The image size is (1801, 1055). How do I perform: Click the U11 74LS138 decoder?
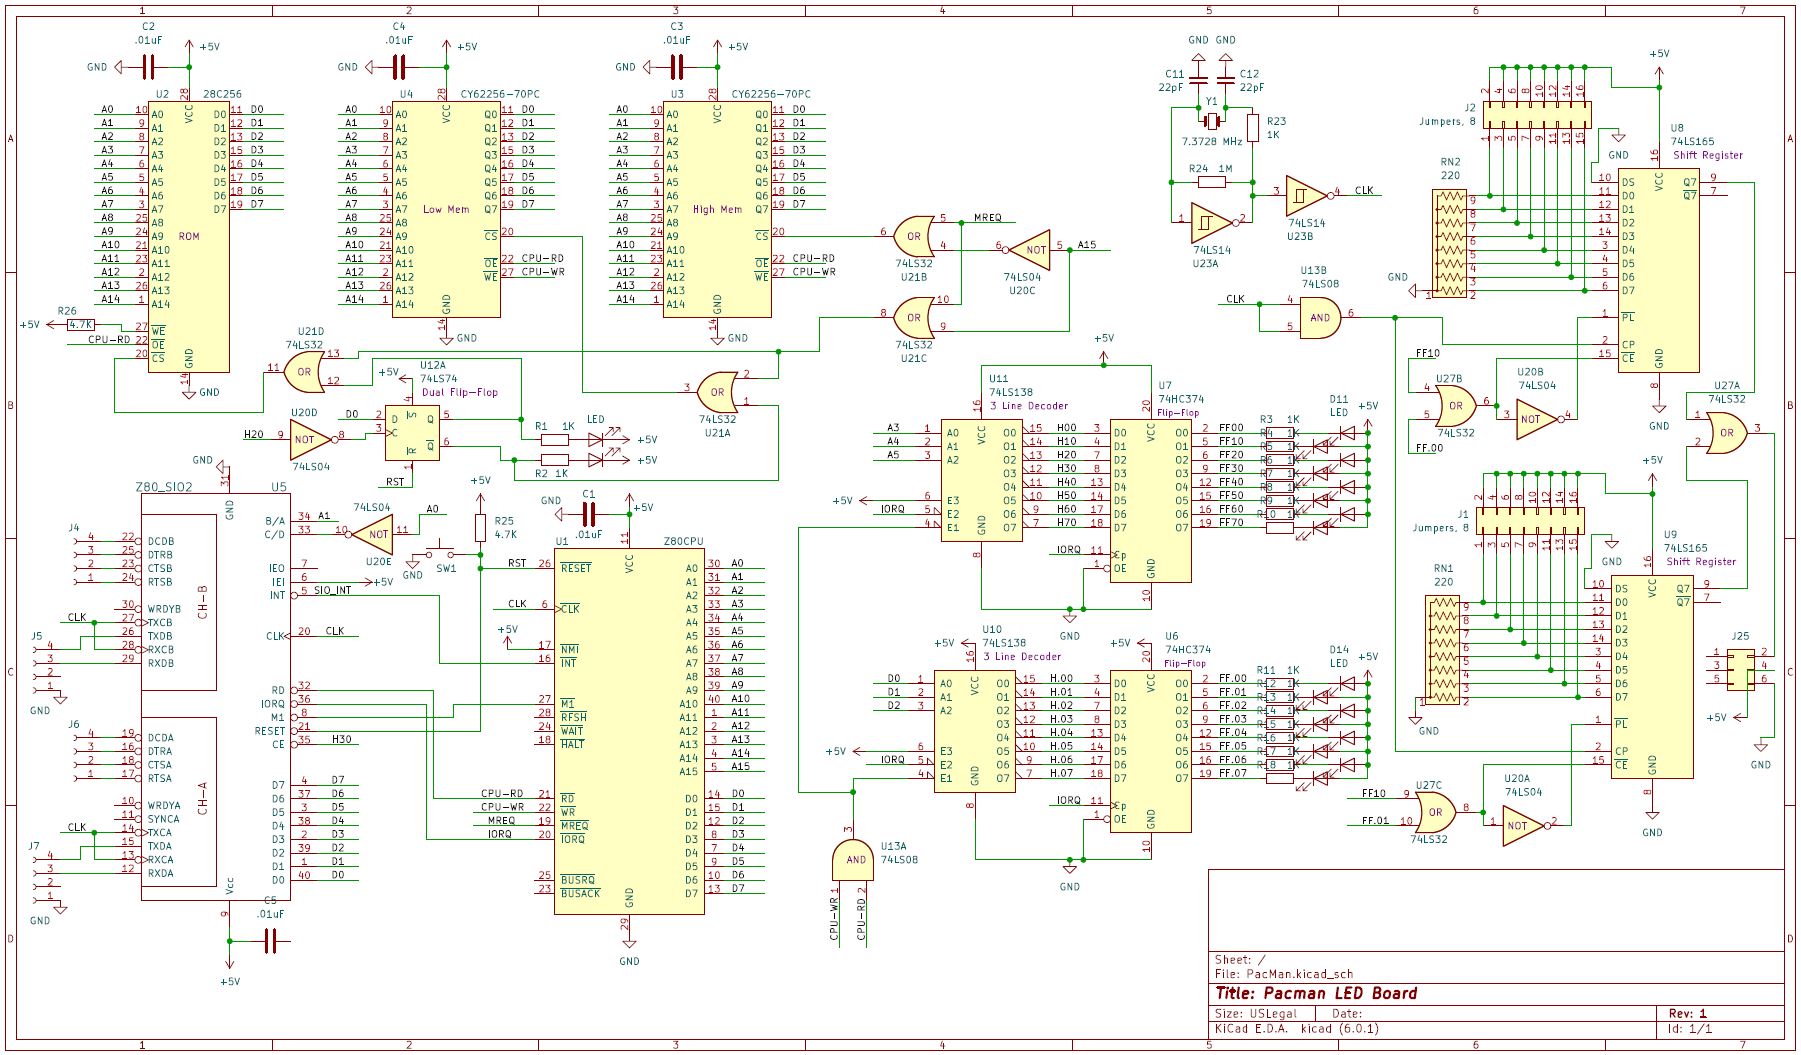pyautogui.click(x=982, y=481)
